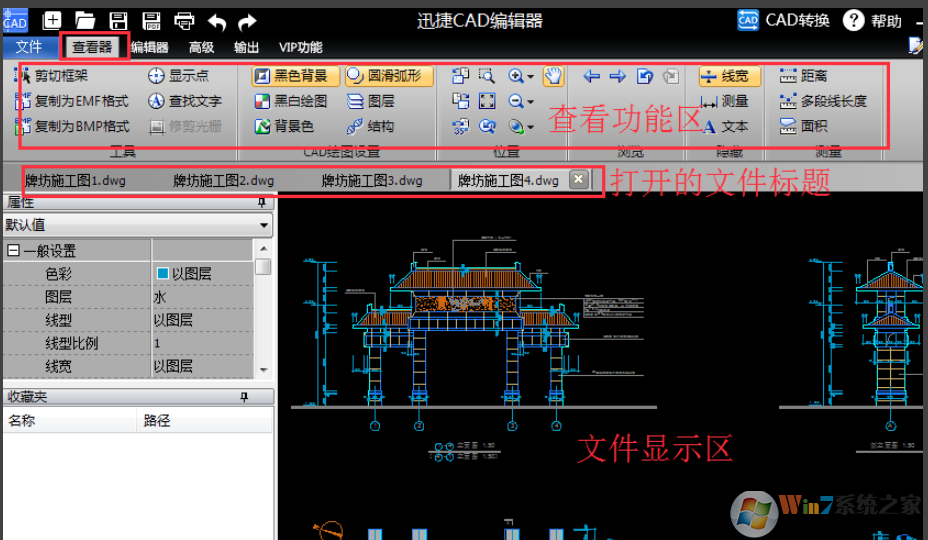The height and width of the screenshot is (540, 928).
Task: Open the 图层 layers tool
Action: [x=370, y=101]
